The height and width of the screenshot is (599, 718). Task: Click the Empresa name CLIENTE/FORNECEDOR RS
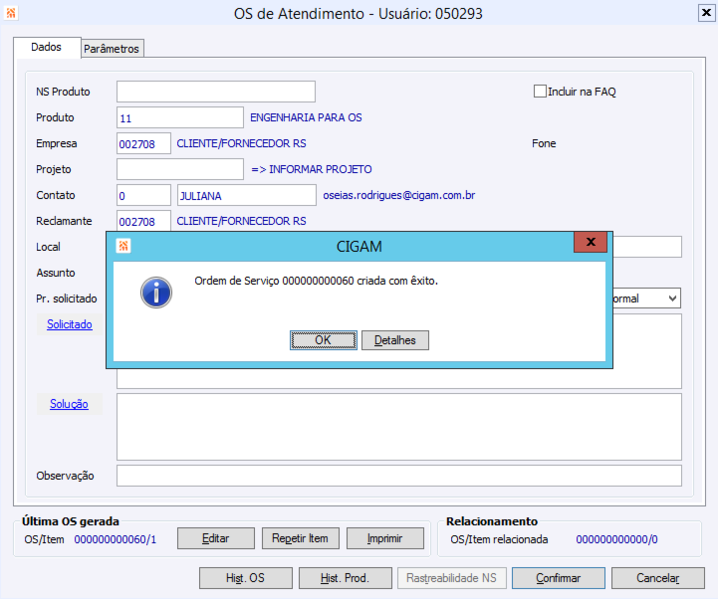(241, 143)
